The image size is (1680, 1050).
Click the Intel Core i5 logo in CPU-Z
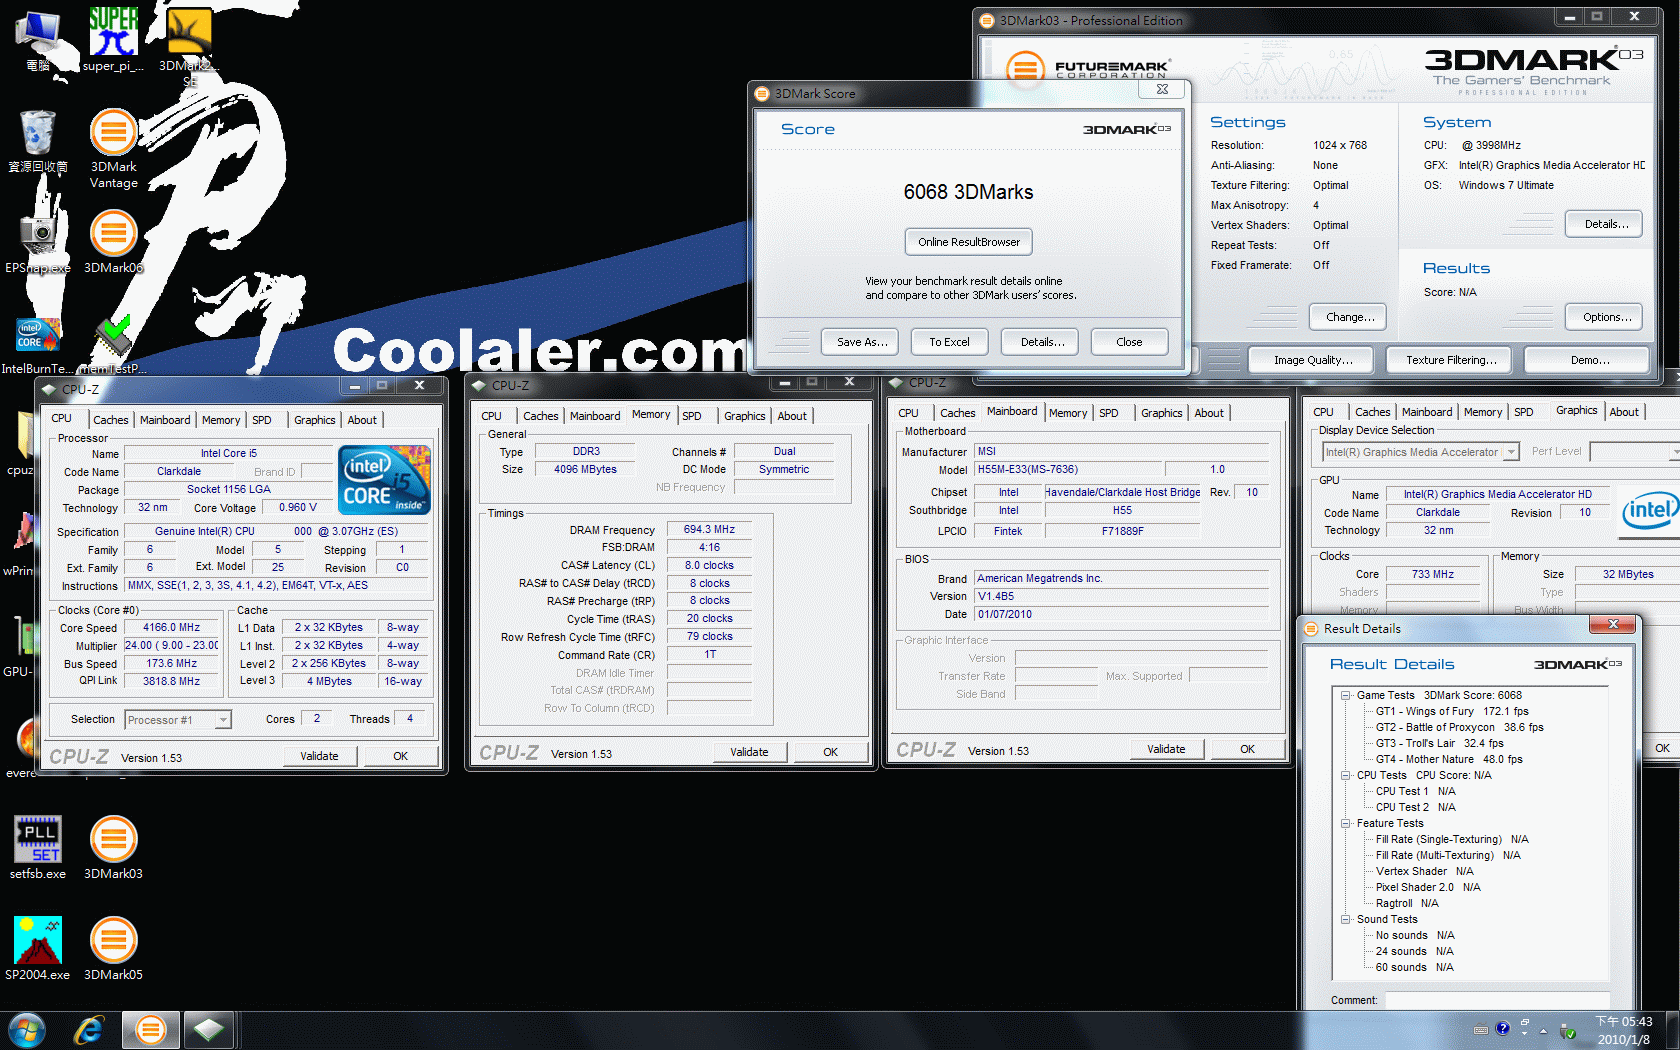(385, 479)
